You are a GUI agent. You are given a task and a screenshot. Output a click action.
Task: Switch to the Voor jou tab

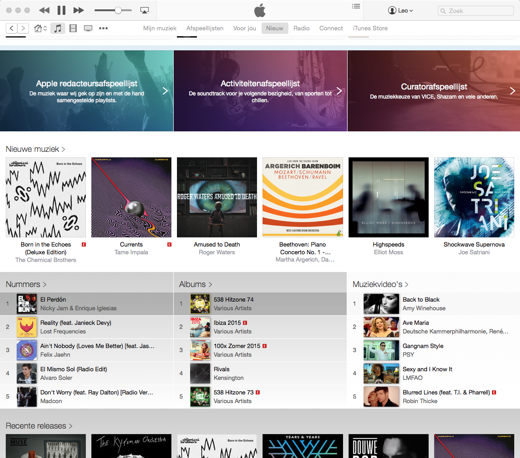(244, 28)
